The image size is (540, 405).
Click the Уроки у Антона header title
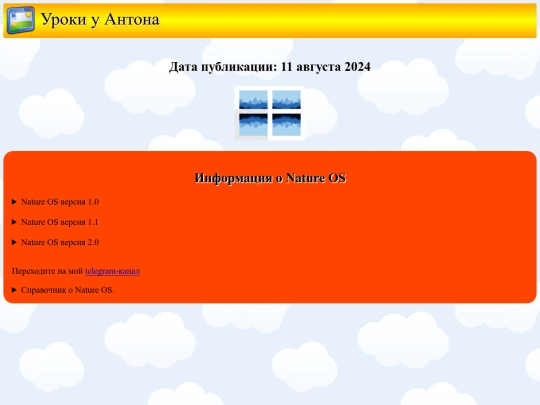pos(100,20)
